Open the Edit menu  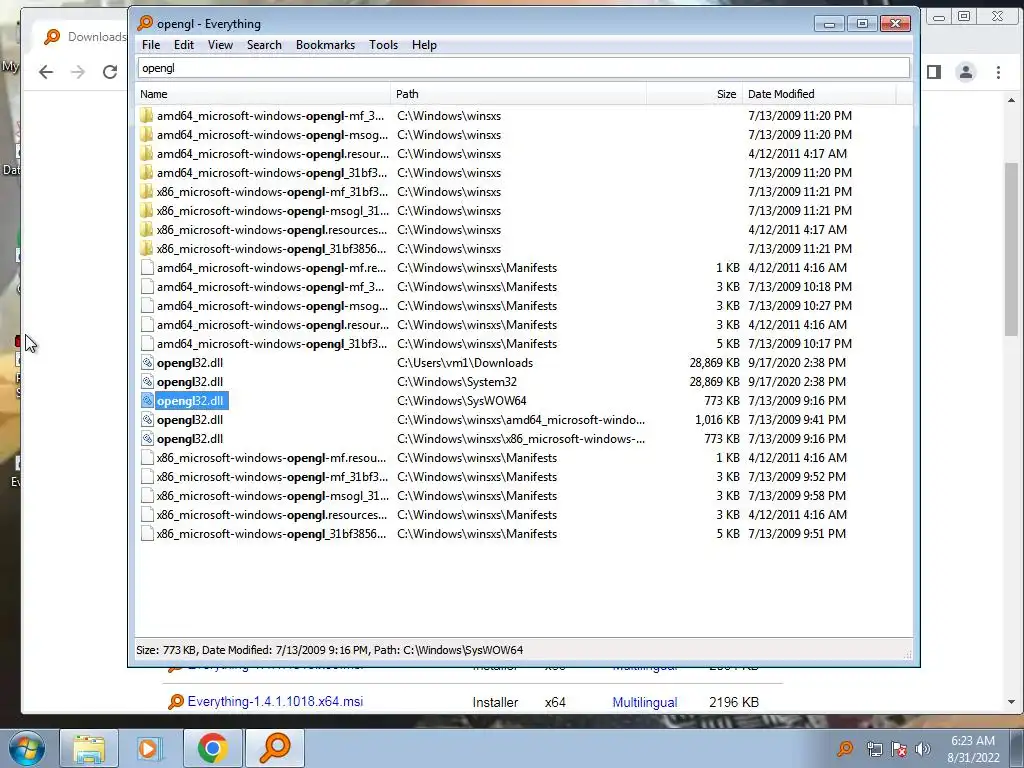tap(184, 45)
